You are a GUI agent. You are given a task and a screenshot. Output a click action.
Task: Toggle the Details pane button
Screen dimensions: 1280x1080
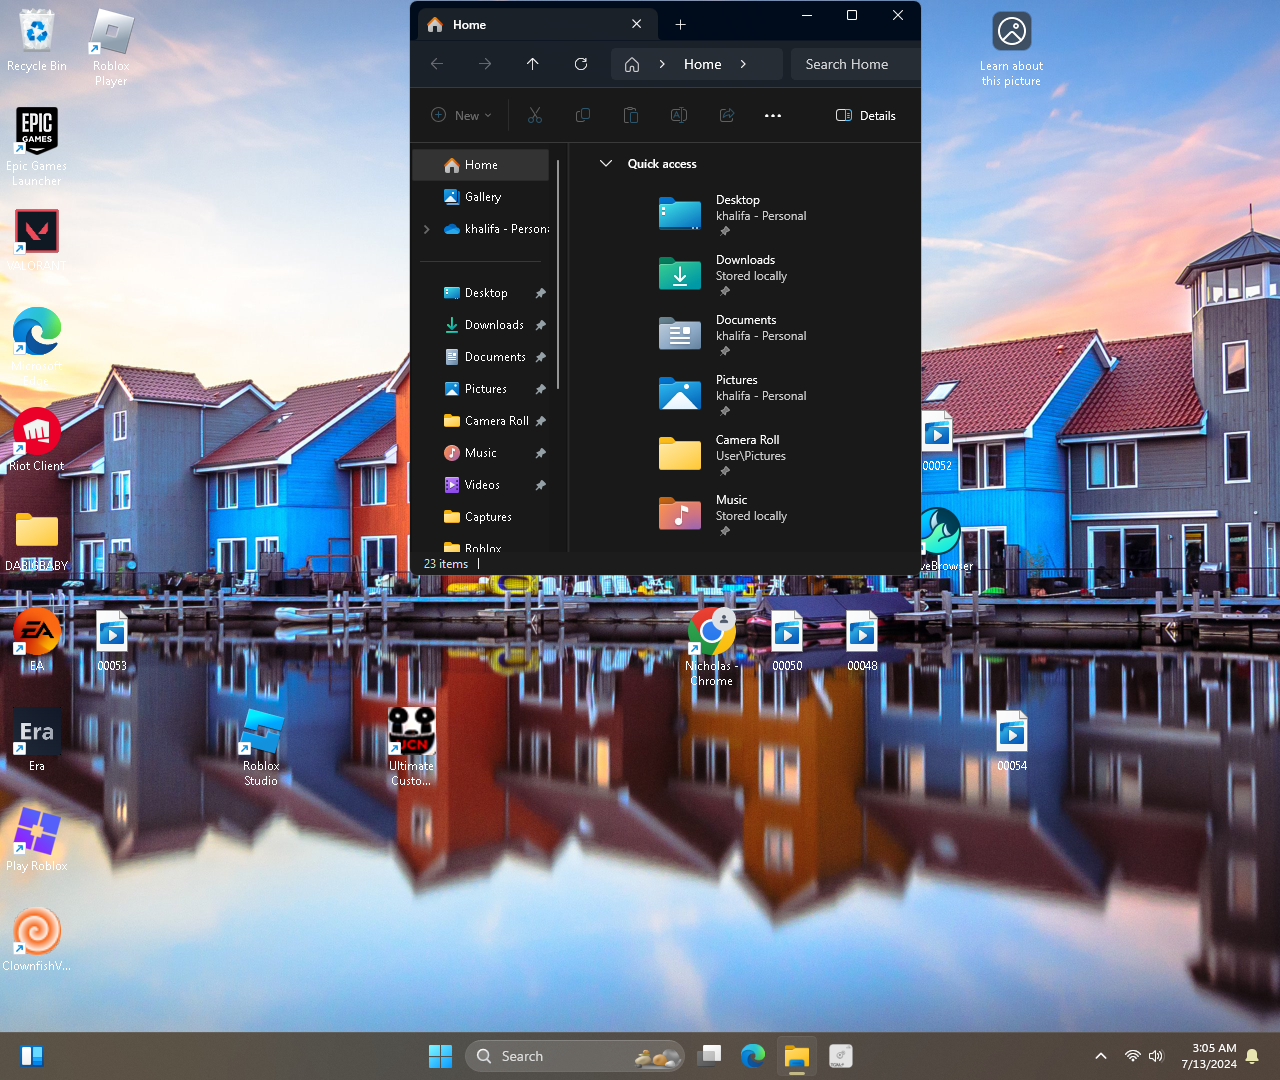[866, 116]
